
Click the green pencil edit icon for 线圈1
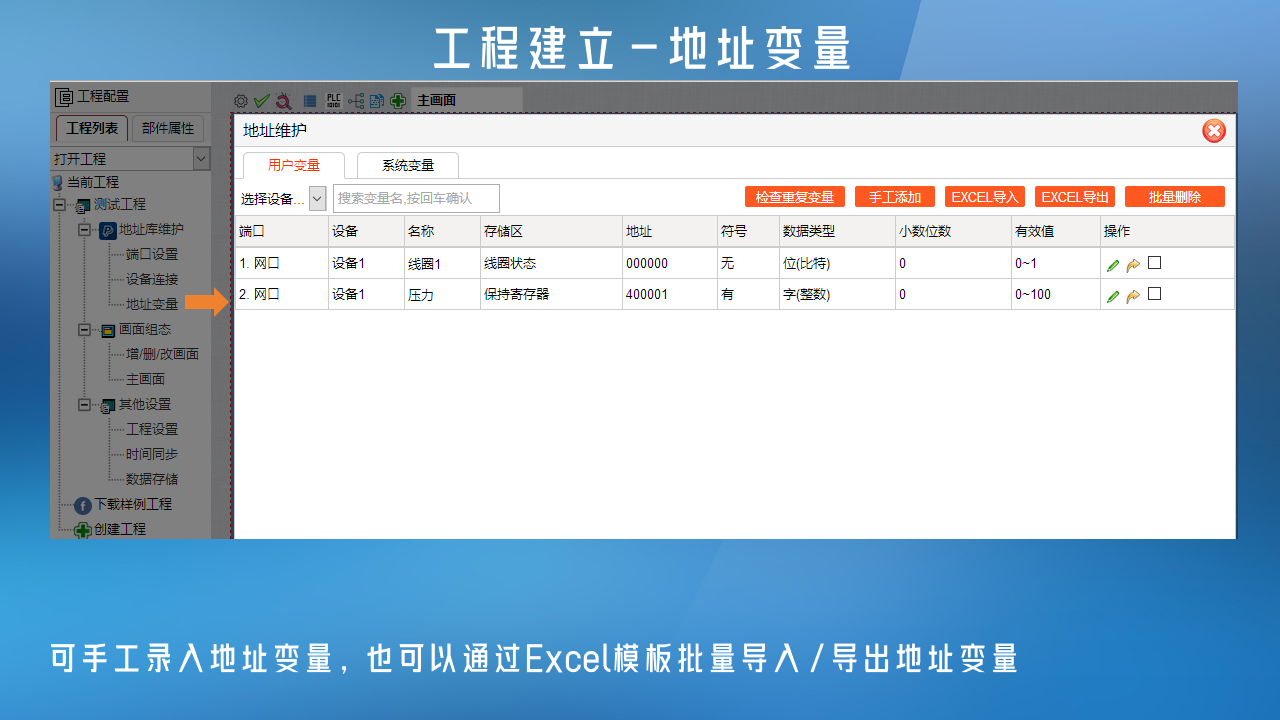point(1112,265)
